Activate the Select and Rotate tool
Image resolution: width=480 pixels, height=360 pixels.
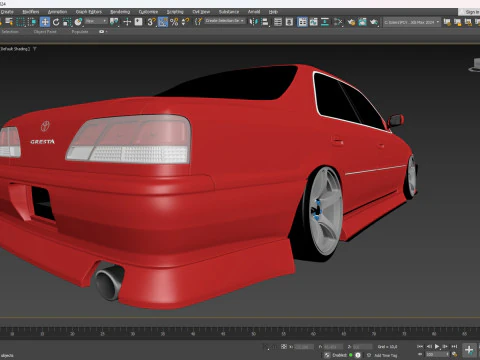(x=56, y=22)
